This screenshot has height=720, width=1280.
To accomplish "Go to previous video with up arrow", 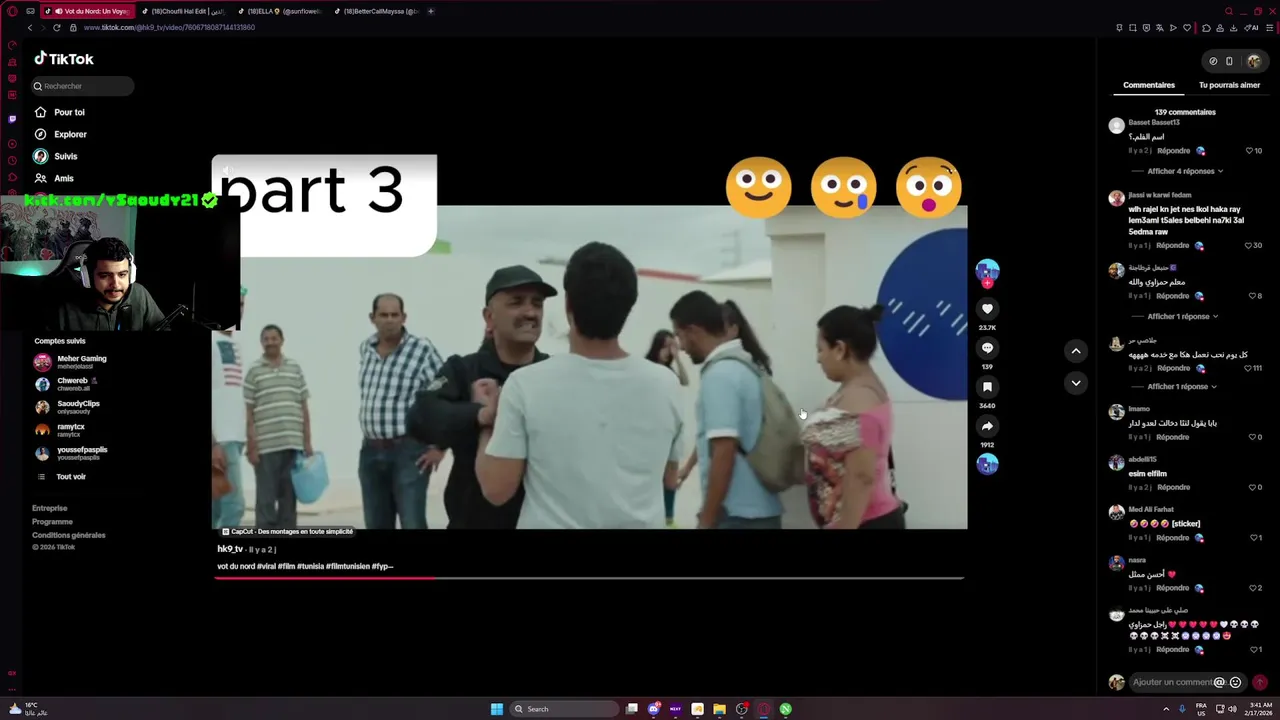I will pos(1076,351).
